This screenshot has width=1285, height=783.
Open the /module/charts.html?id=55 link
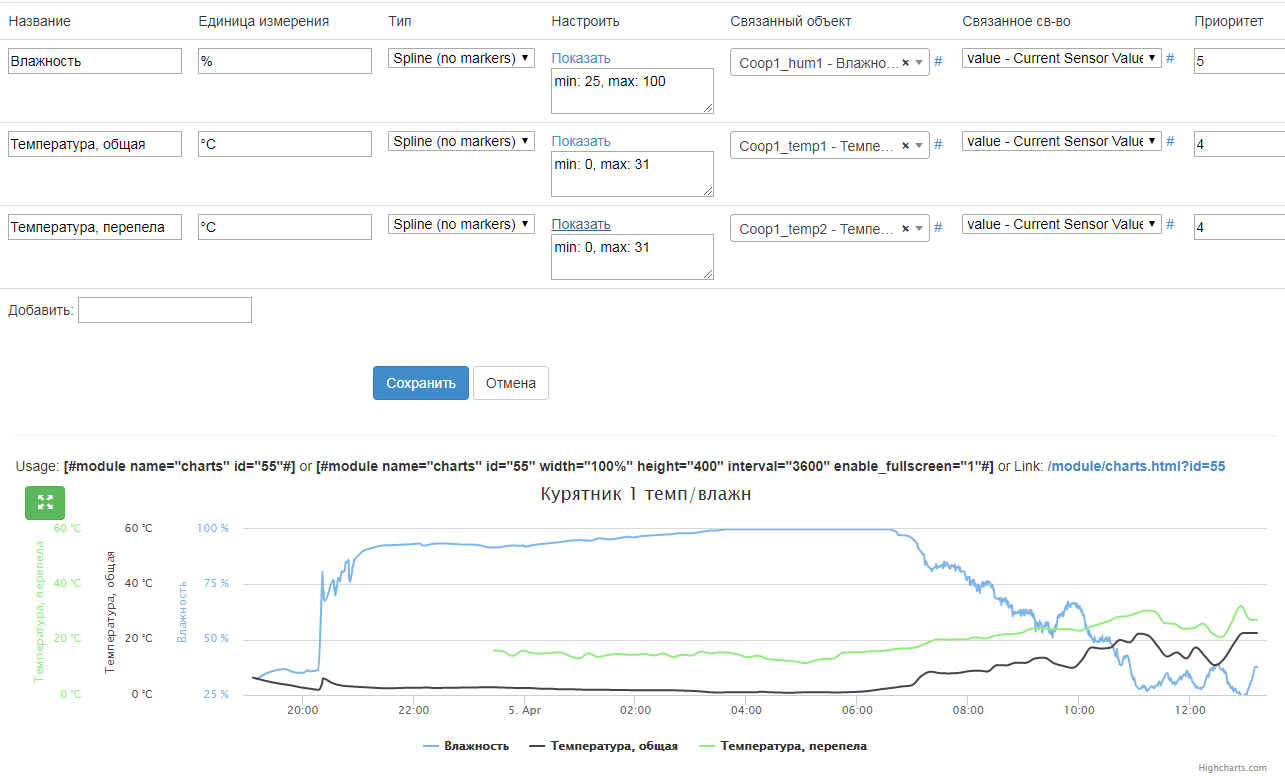(x=1136, y=466)
